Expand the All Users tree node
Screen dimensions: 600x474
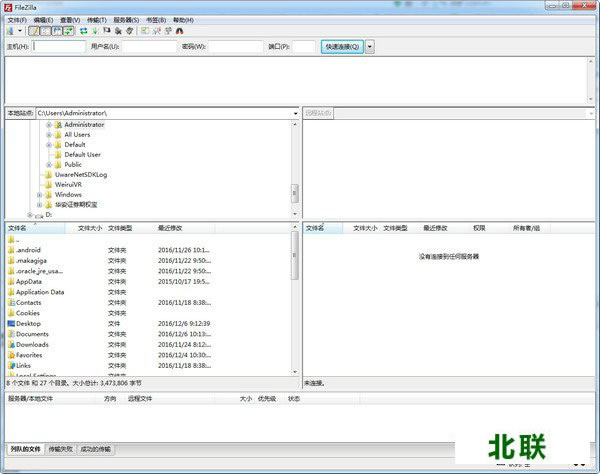(x=49, y=135)
